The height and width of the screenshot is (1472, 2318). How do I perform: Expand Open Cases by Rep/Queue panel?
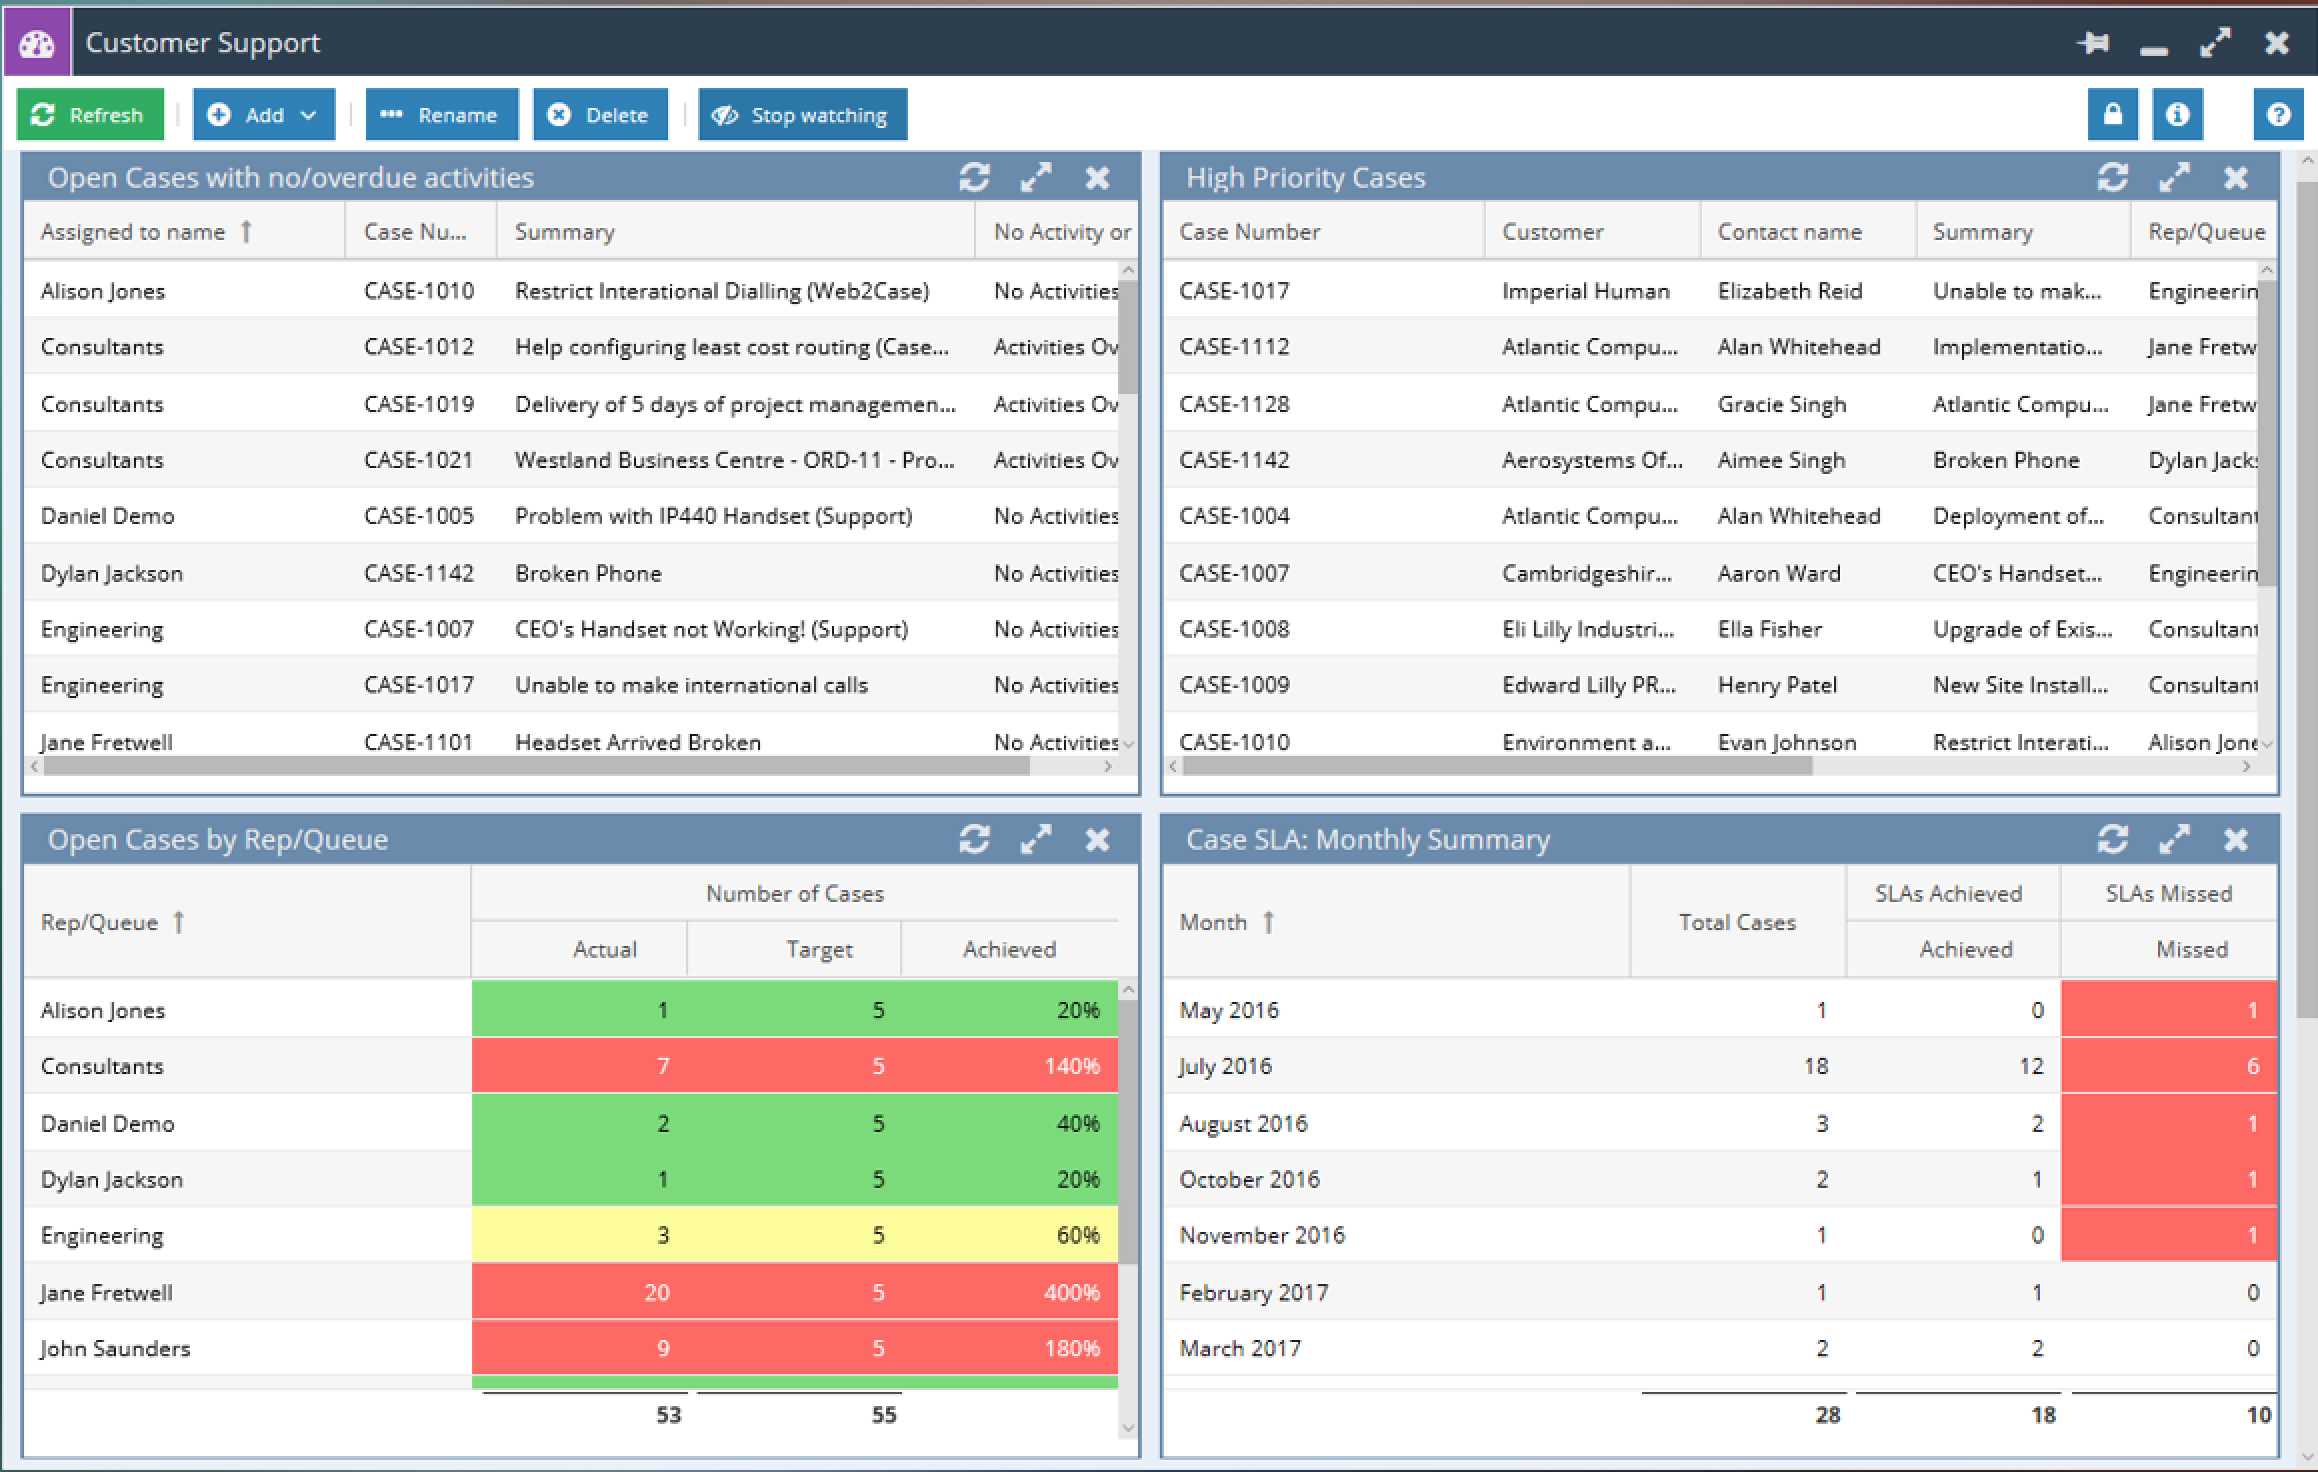point(1036,839)
